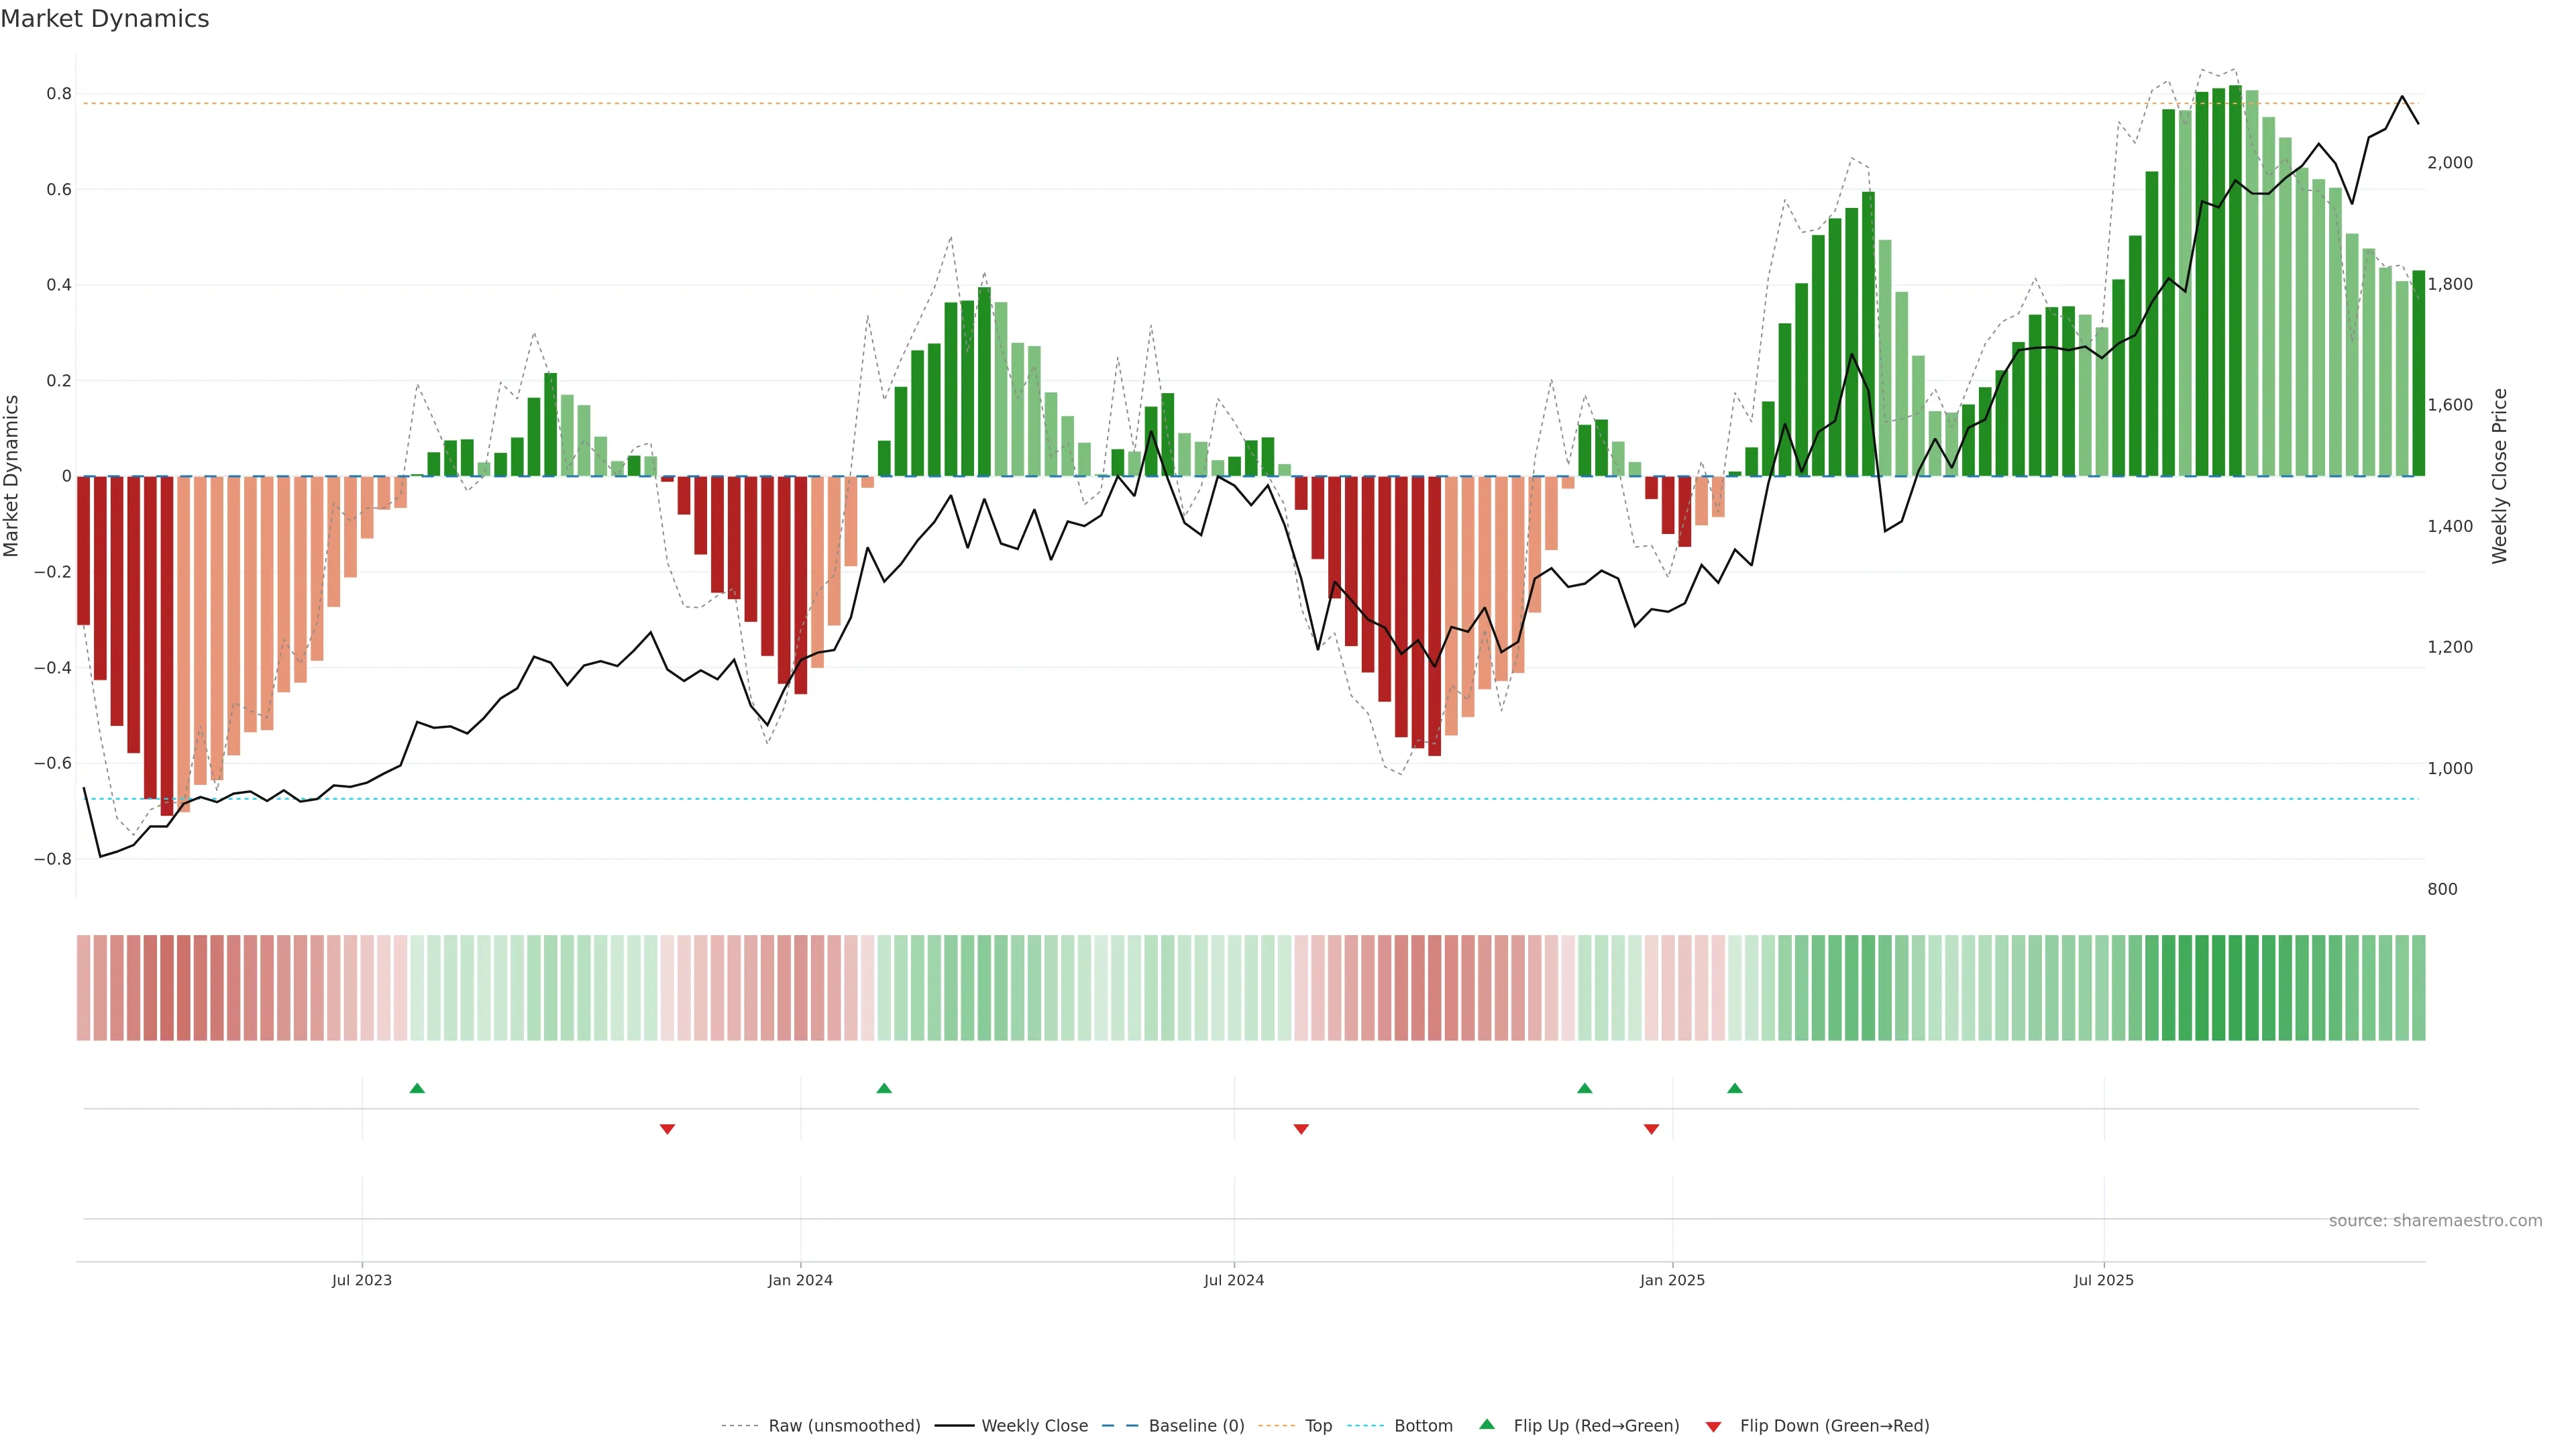Toggle Weekly Close series in legend
Image resolution: width=2576 pixels, height=1449 pixels.
(x=1034, y=1426)
